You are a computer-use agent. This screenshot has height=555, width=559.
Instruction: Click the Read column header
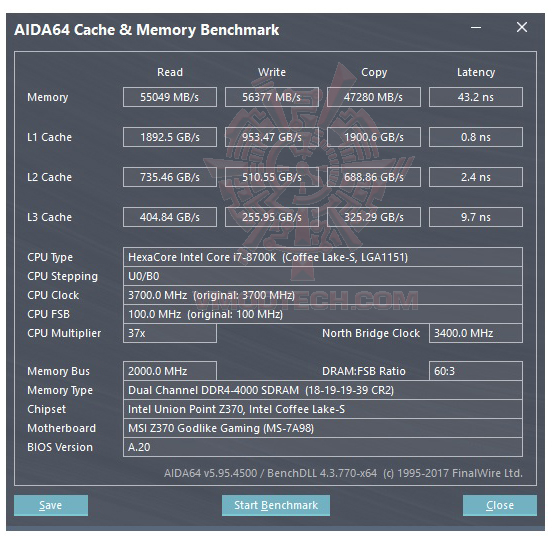click(170, 72)
